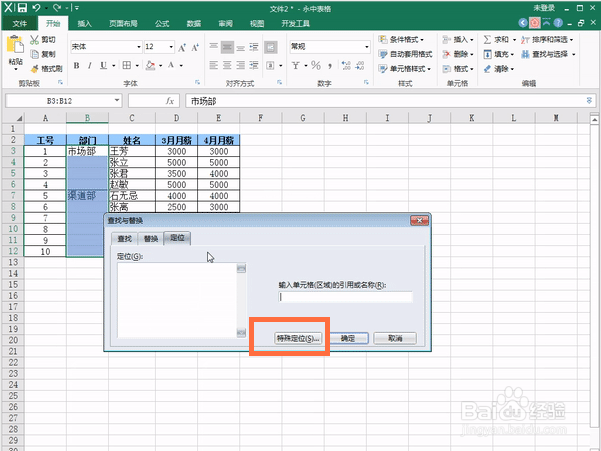Click the blue back arrow circle icon
Screen dimensions: 601x451
click(x=523, y=23)
